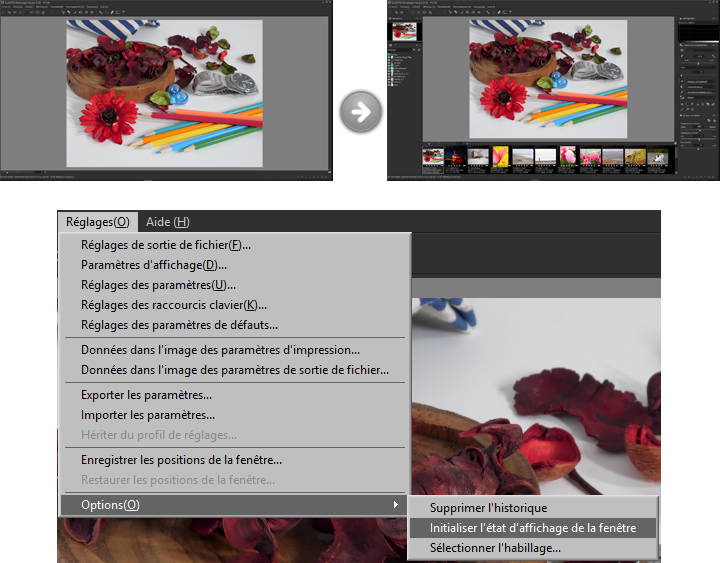Choose Paramètres d'affichage(D) menu entry
This screenshot has width=720, height=563.
point(153,265)
